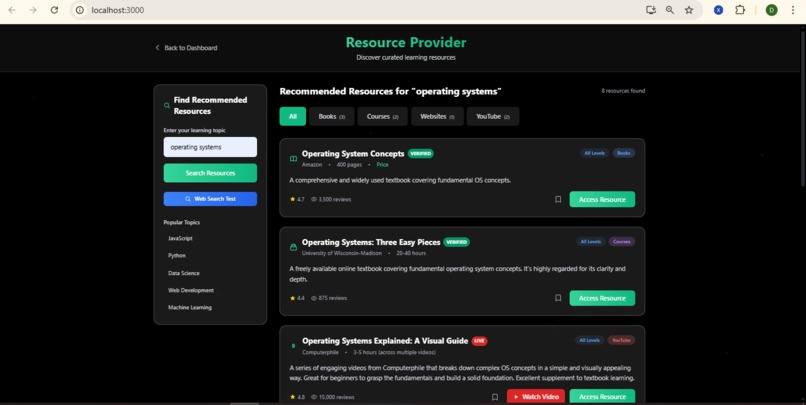Filter resources by Courses tab

(x=382, y=116)
